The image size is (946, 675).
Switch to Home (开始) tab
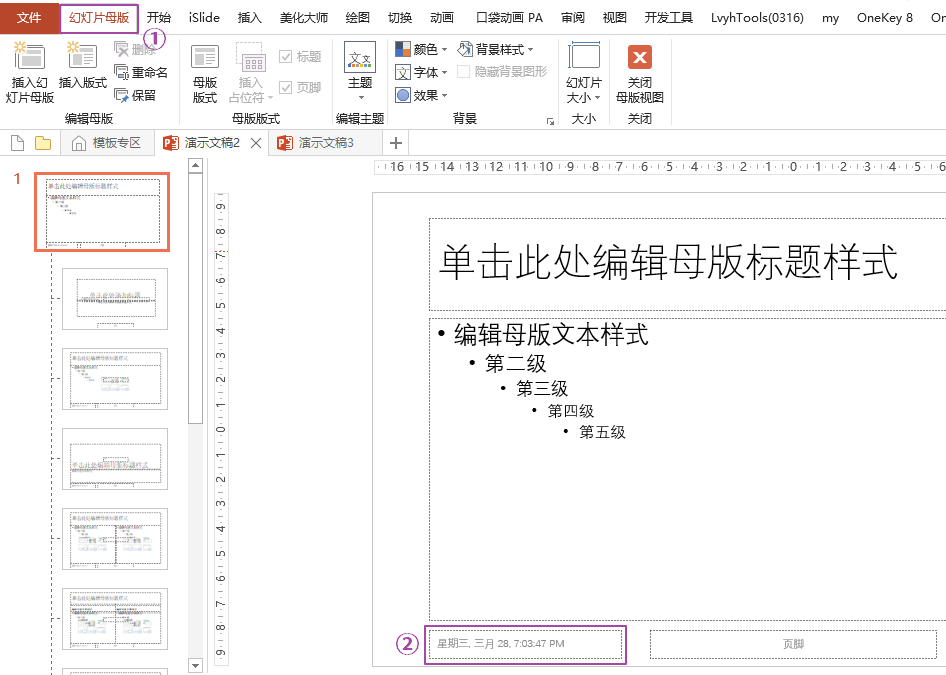coord(159,18)
